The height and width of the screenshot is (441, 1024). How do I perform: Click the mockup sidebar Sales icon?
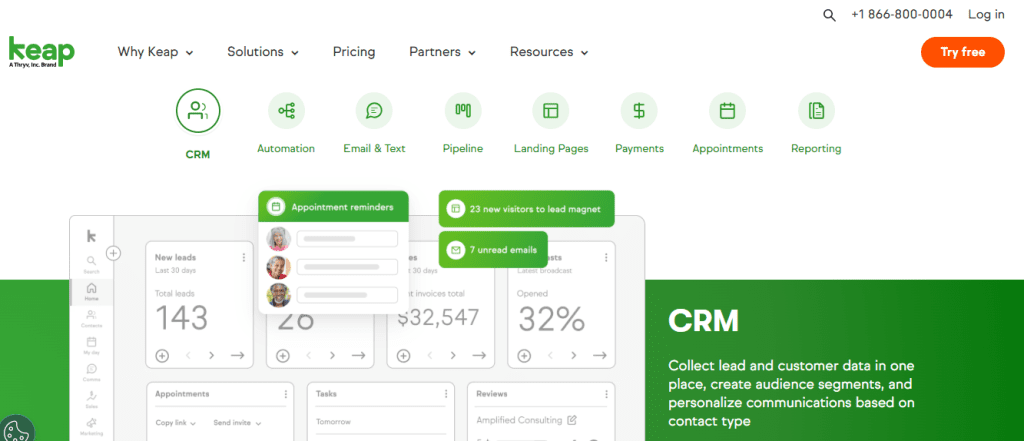pos(91,395)
